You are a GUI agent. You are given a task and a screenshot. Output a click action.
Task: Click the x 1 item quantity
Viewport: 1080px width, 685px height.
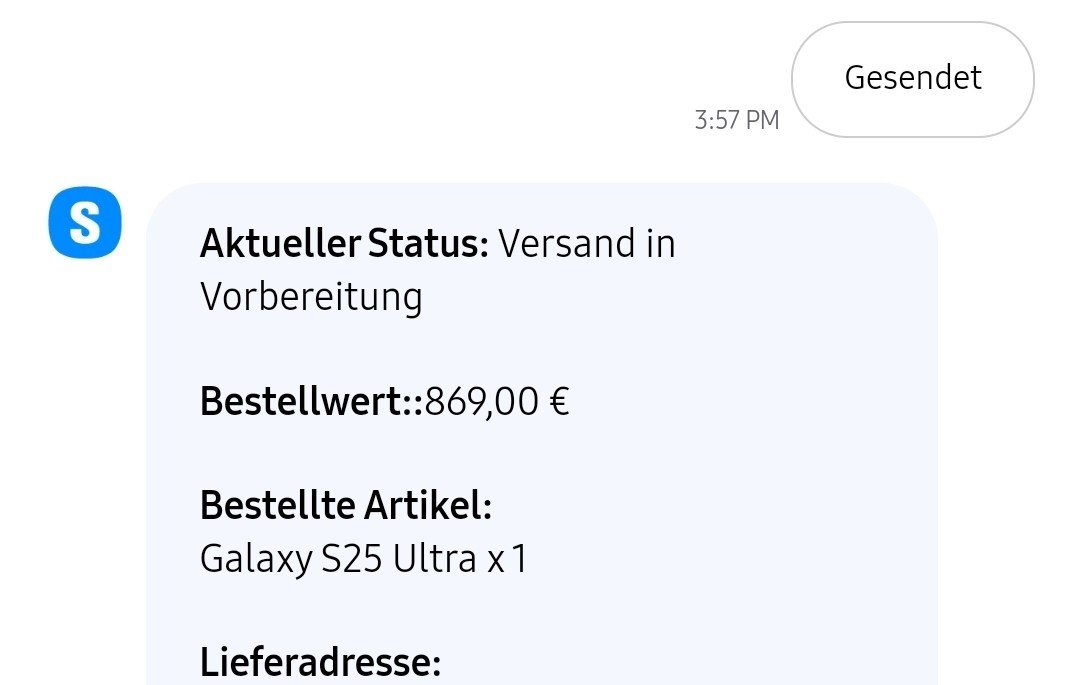pos(506,560)
